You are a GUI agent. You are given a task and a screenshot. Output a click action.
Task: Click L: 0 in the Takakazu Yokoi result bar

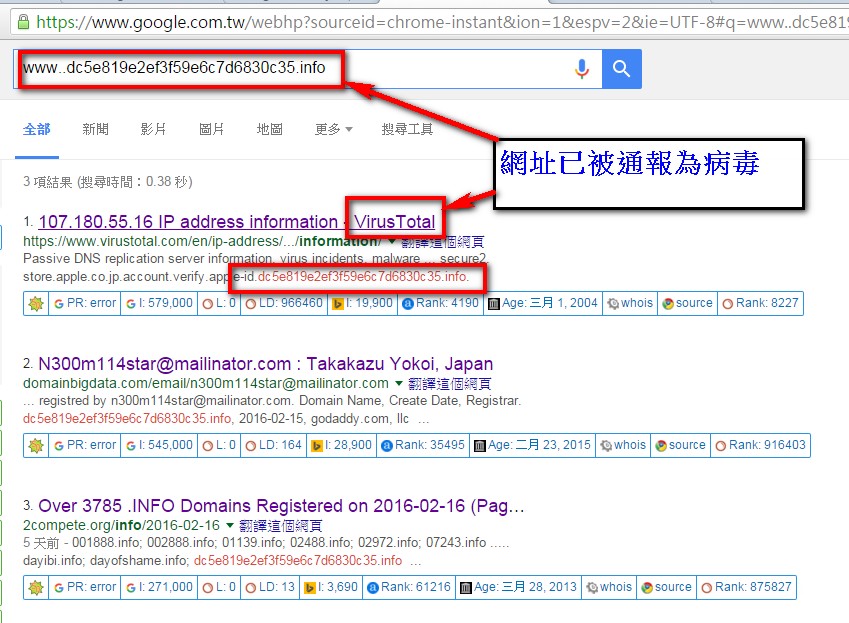[219, 445]
